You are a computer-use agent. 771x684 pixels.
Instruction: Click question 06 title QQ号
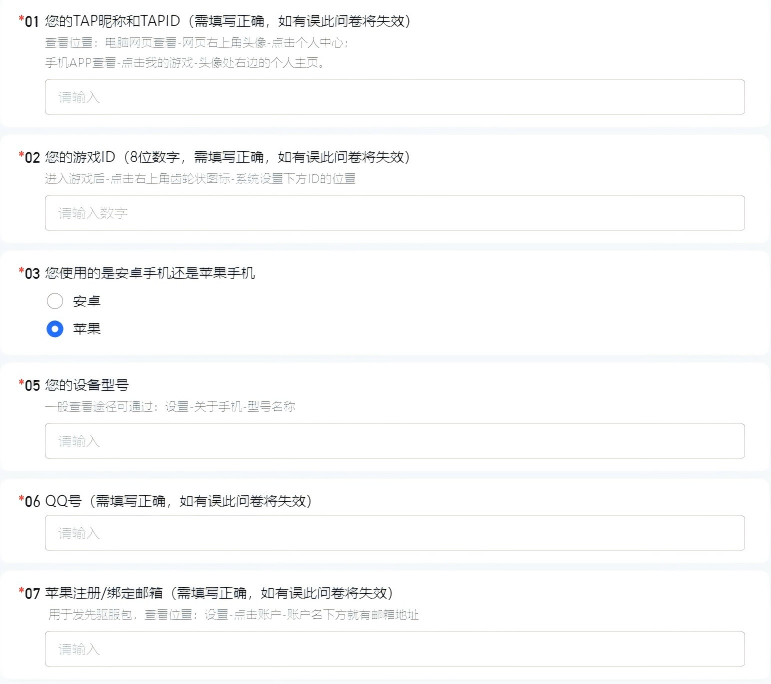[178, 501]
